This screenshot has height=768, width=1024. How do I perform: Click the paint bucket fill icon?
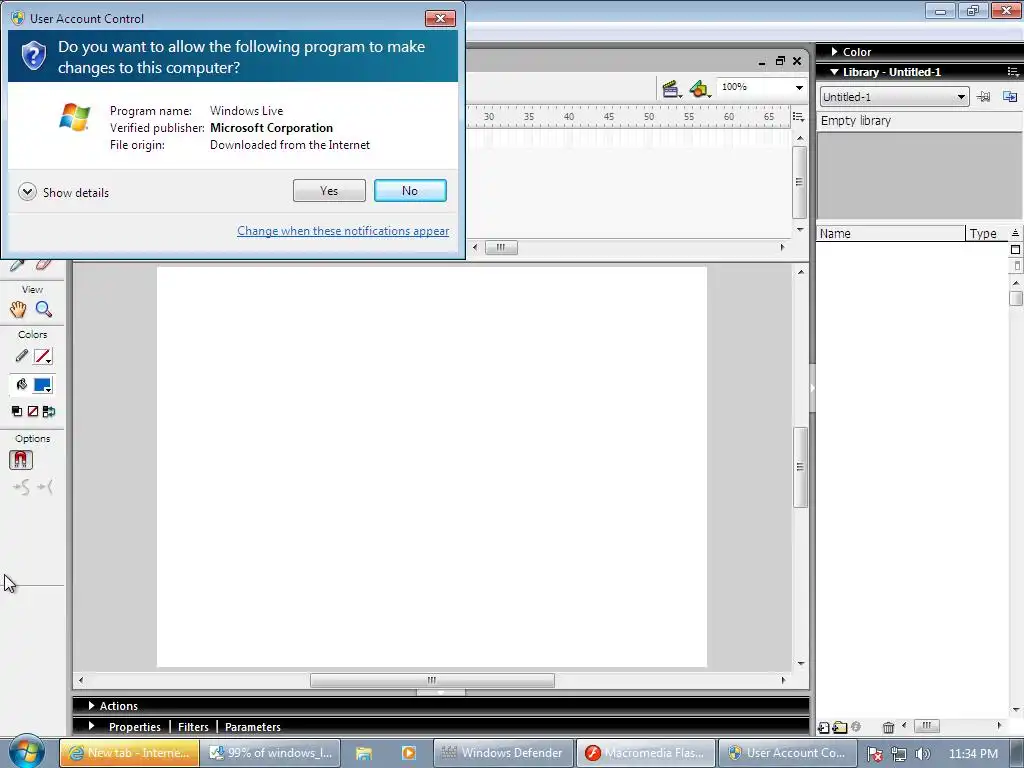click(x=22, y=385)
